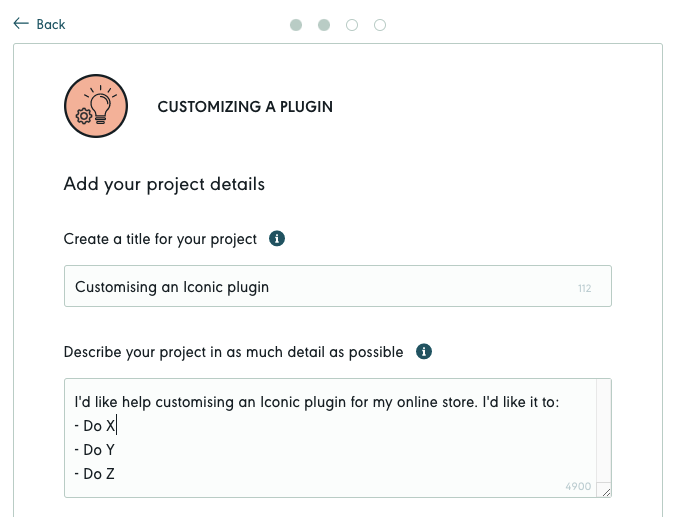Image resolution: width=676 pixels, height=517 pixels.
Task: Jump to the third progress step dot
Action: pos(352,25)
